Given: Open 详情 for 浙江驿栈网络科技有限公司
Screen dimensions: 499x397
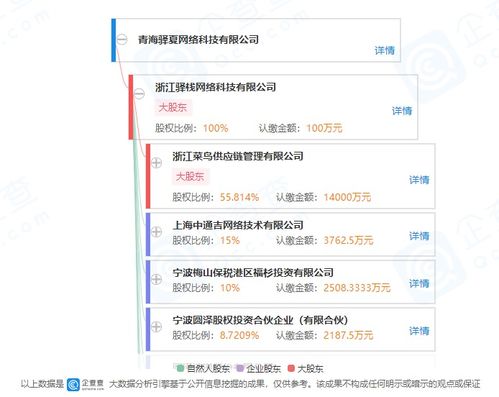Looking at the screenshot, I should tap(402, 111).
